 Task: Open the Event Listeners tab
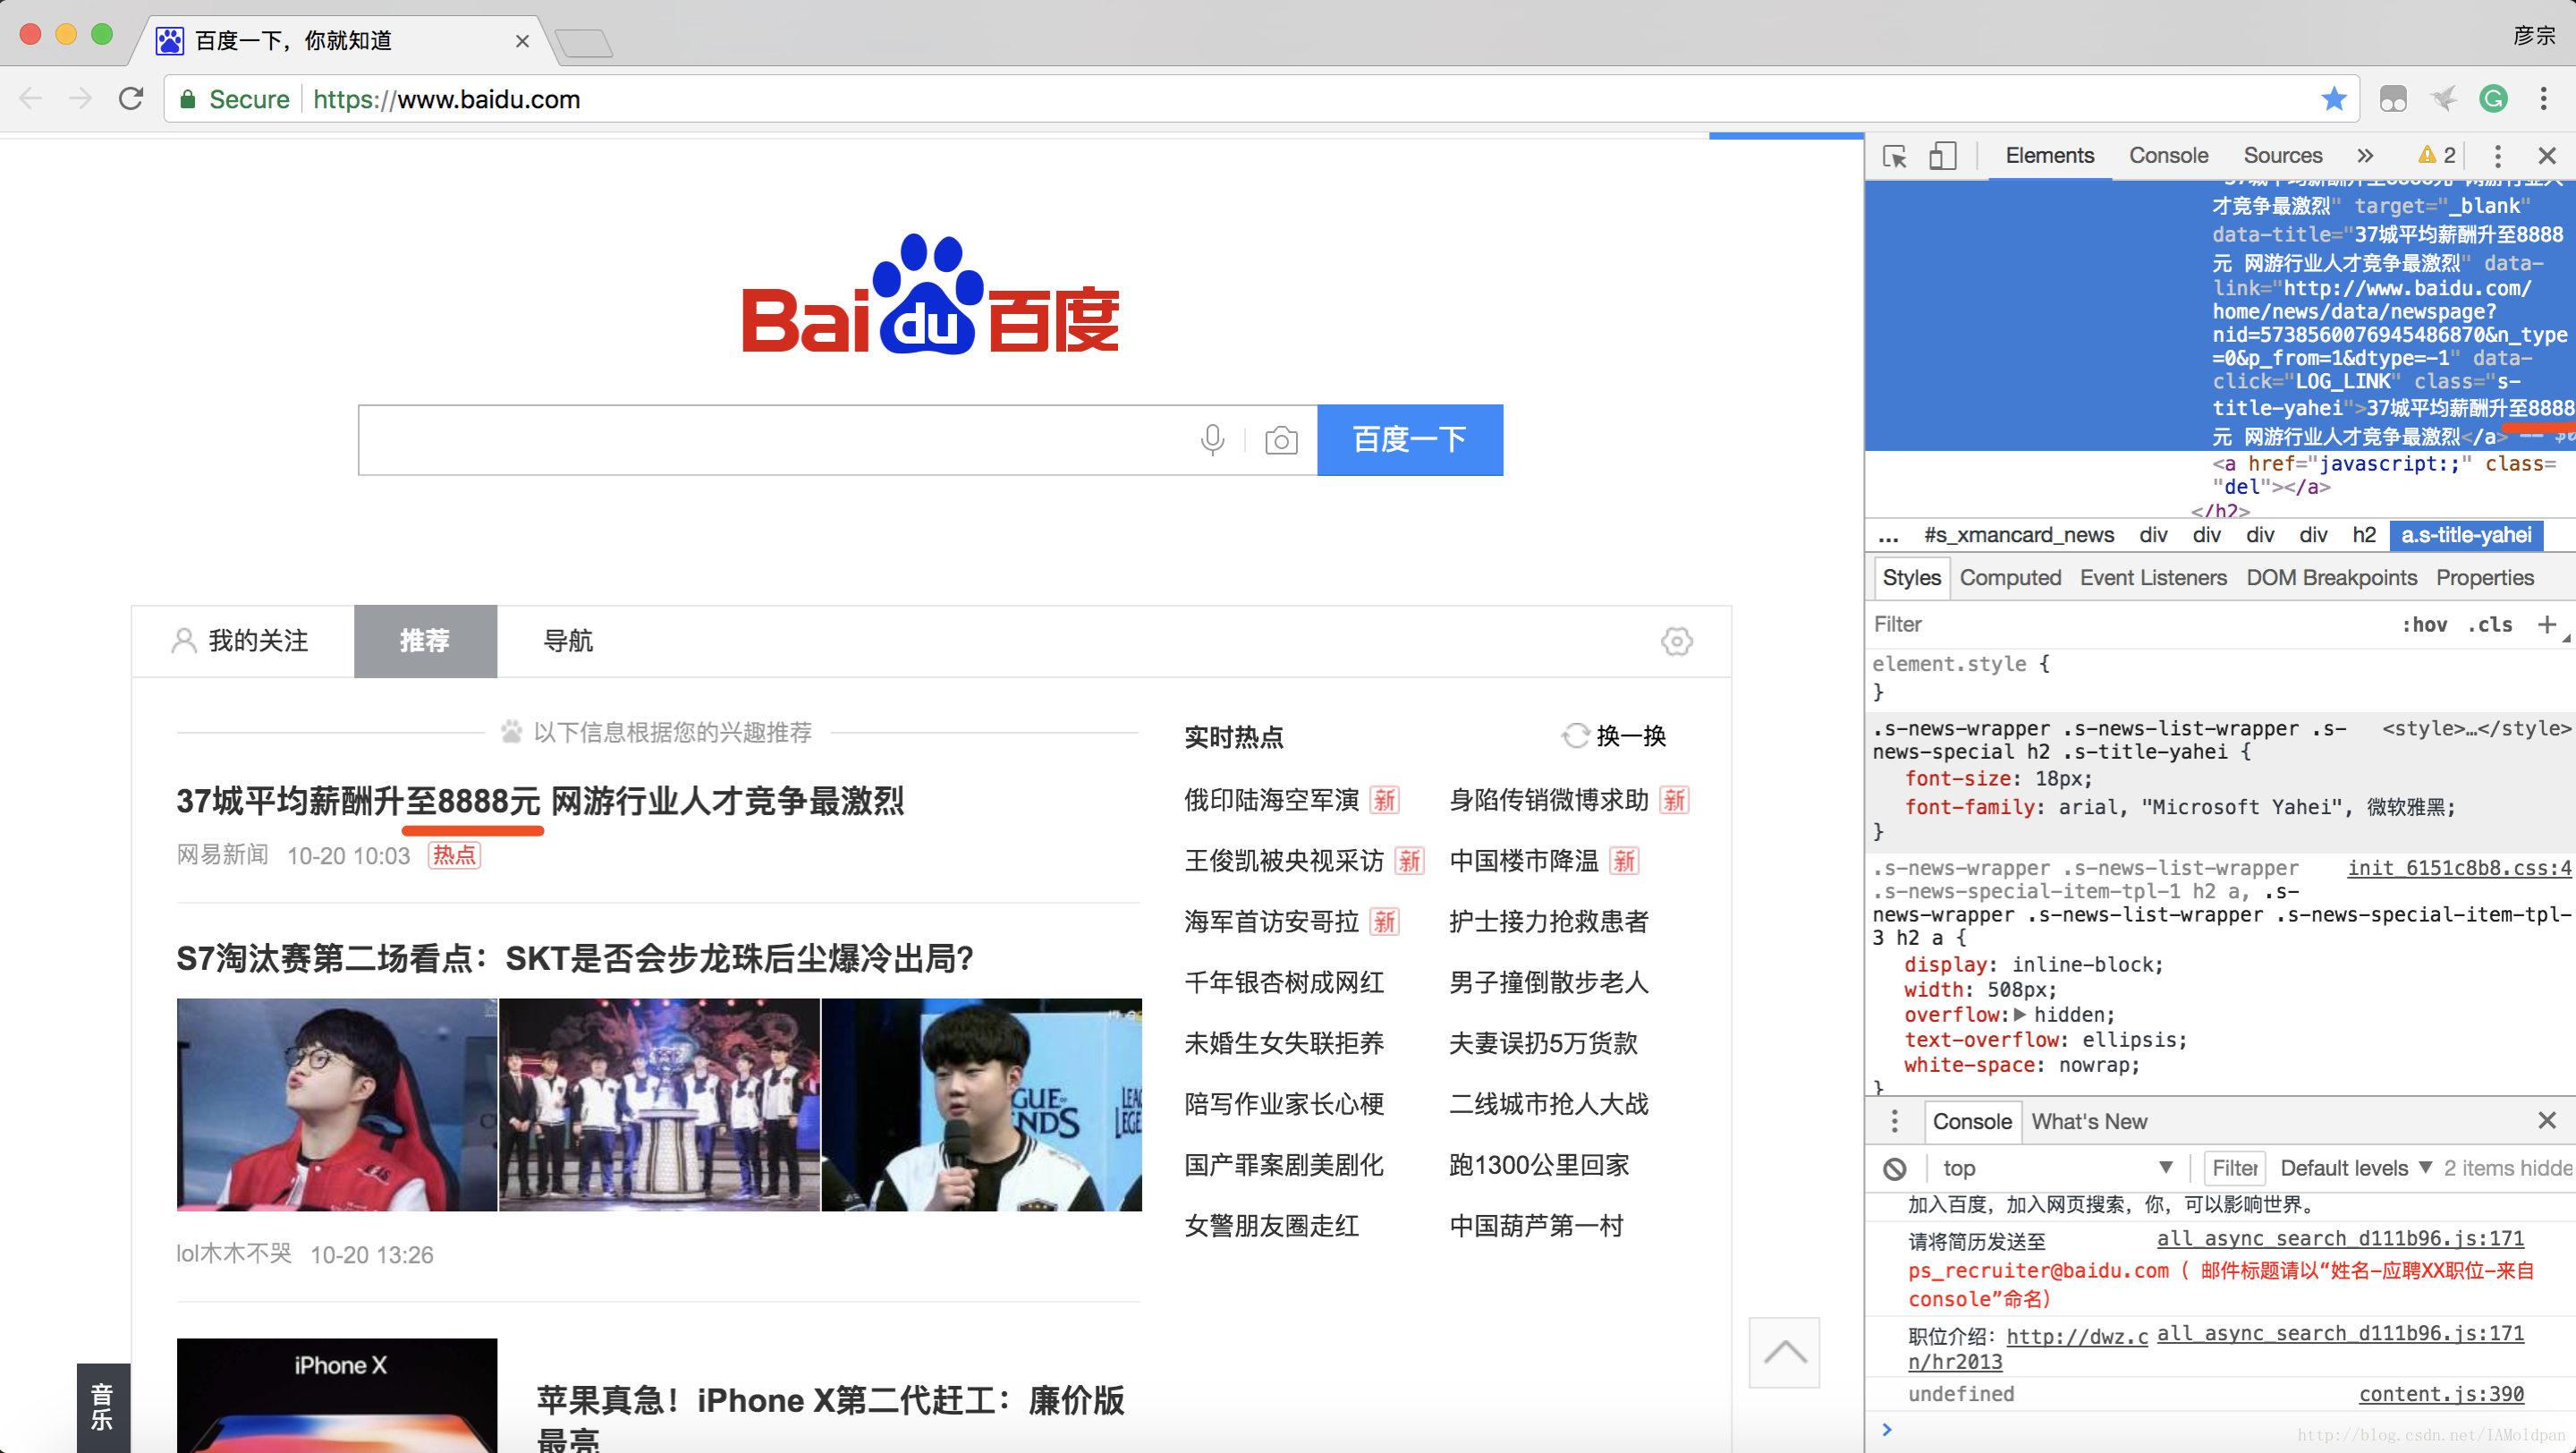2153,578
